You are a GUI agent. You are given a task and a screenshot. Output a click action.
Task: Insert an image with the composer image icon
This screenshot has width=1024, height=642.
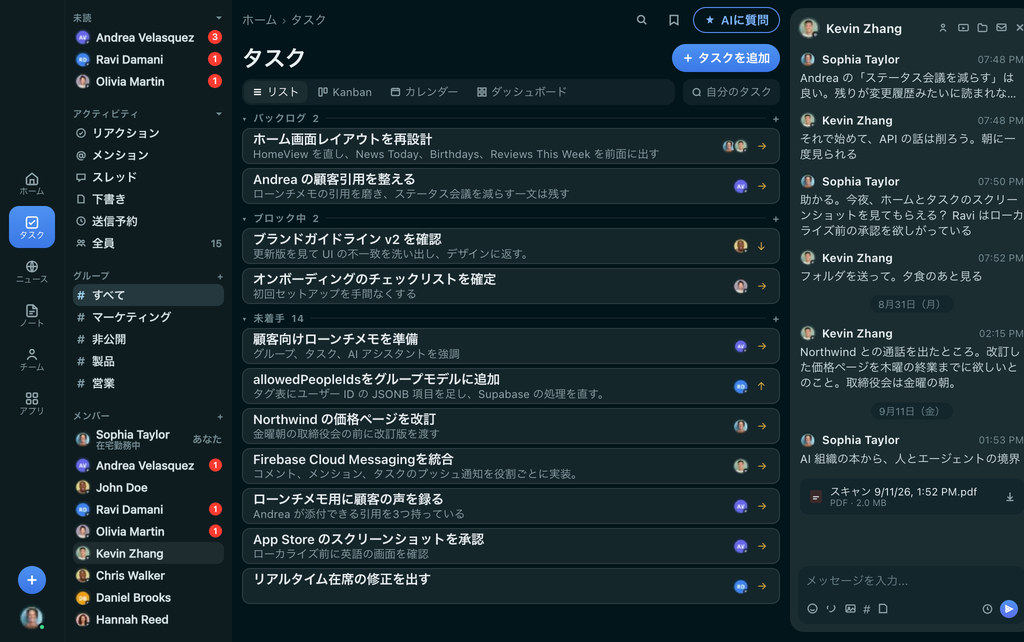(850, 609)
